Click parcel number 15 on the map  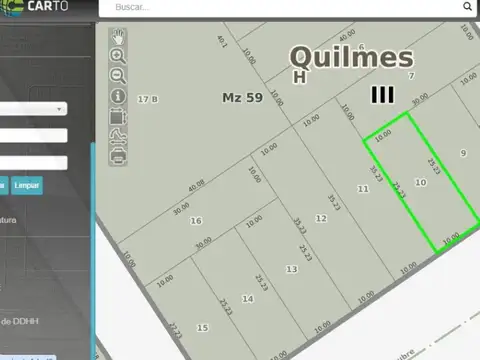point(203,328)
